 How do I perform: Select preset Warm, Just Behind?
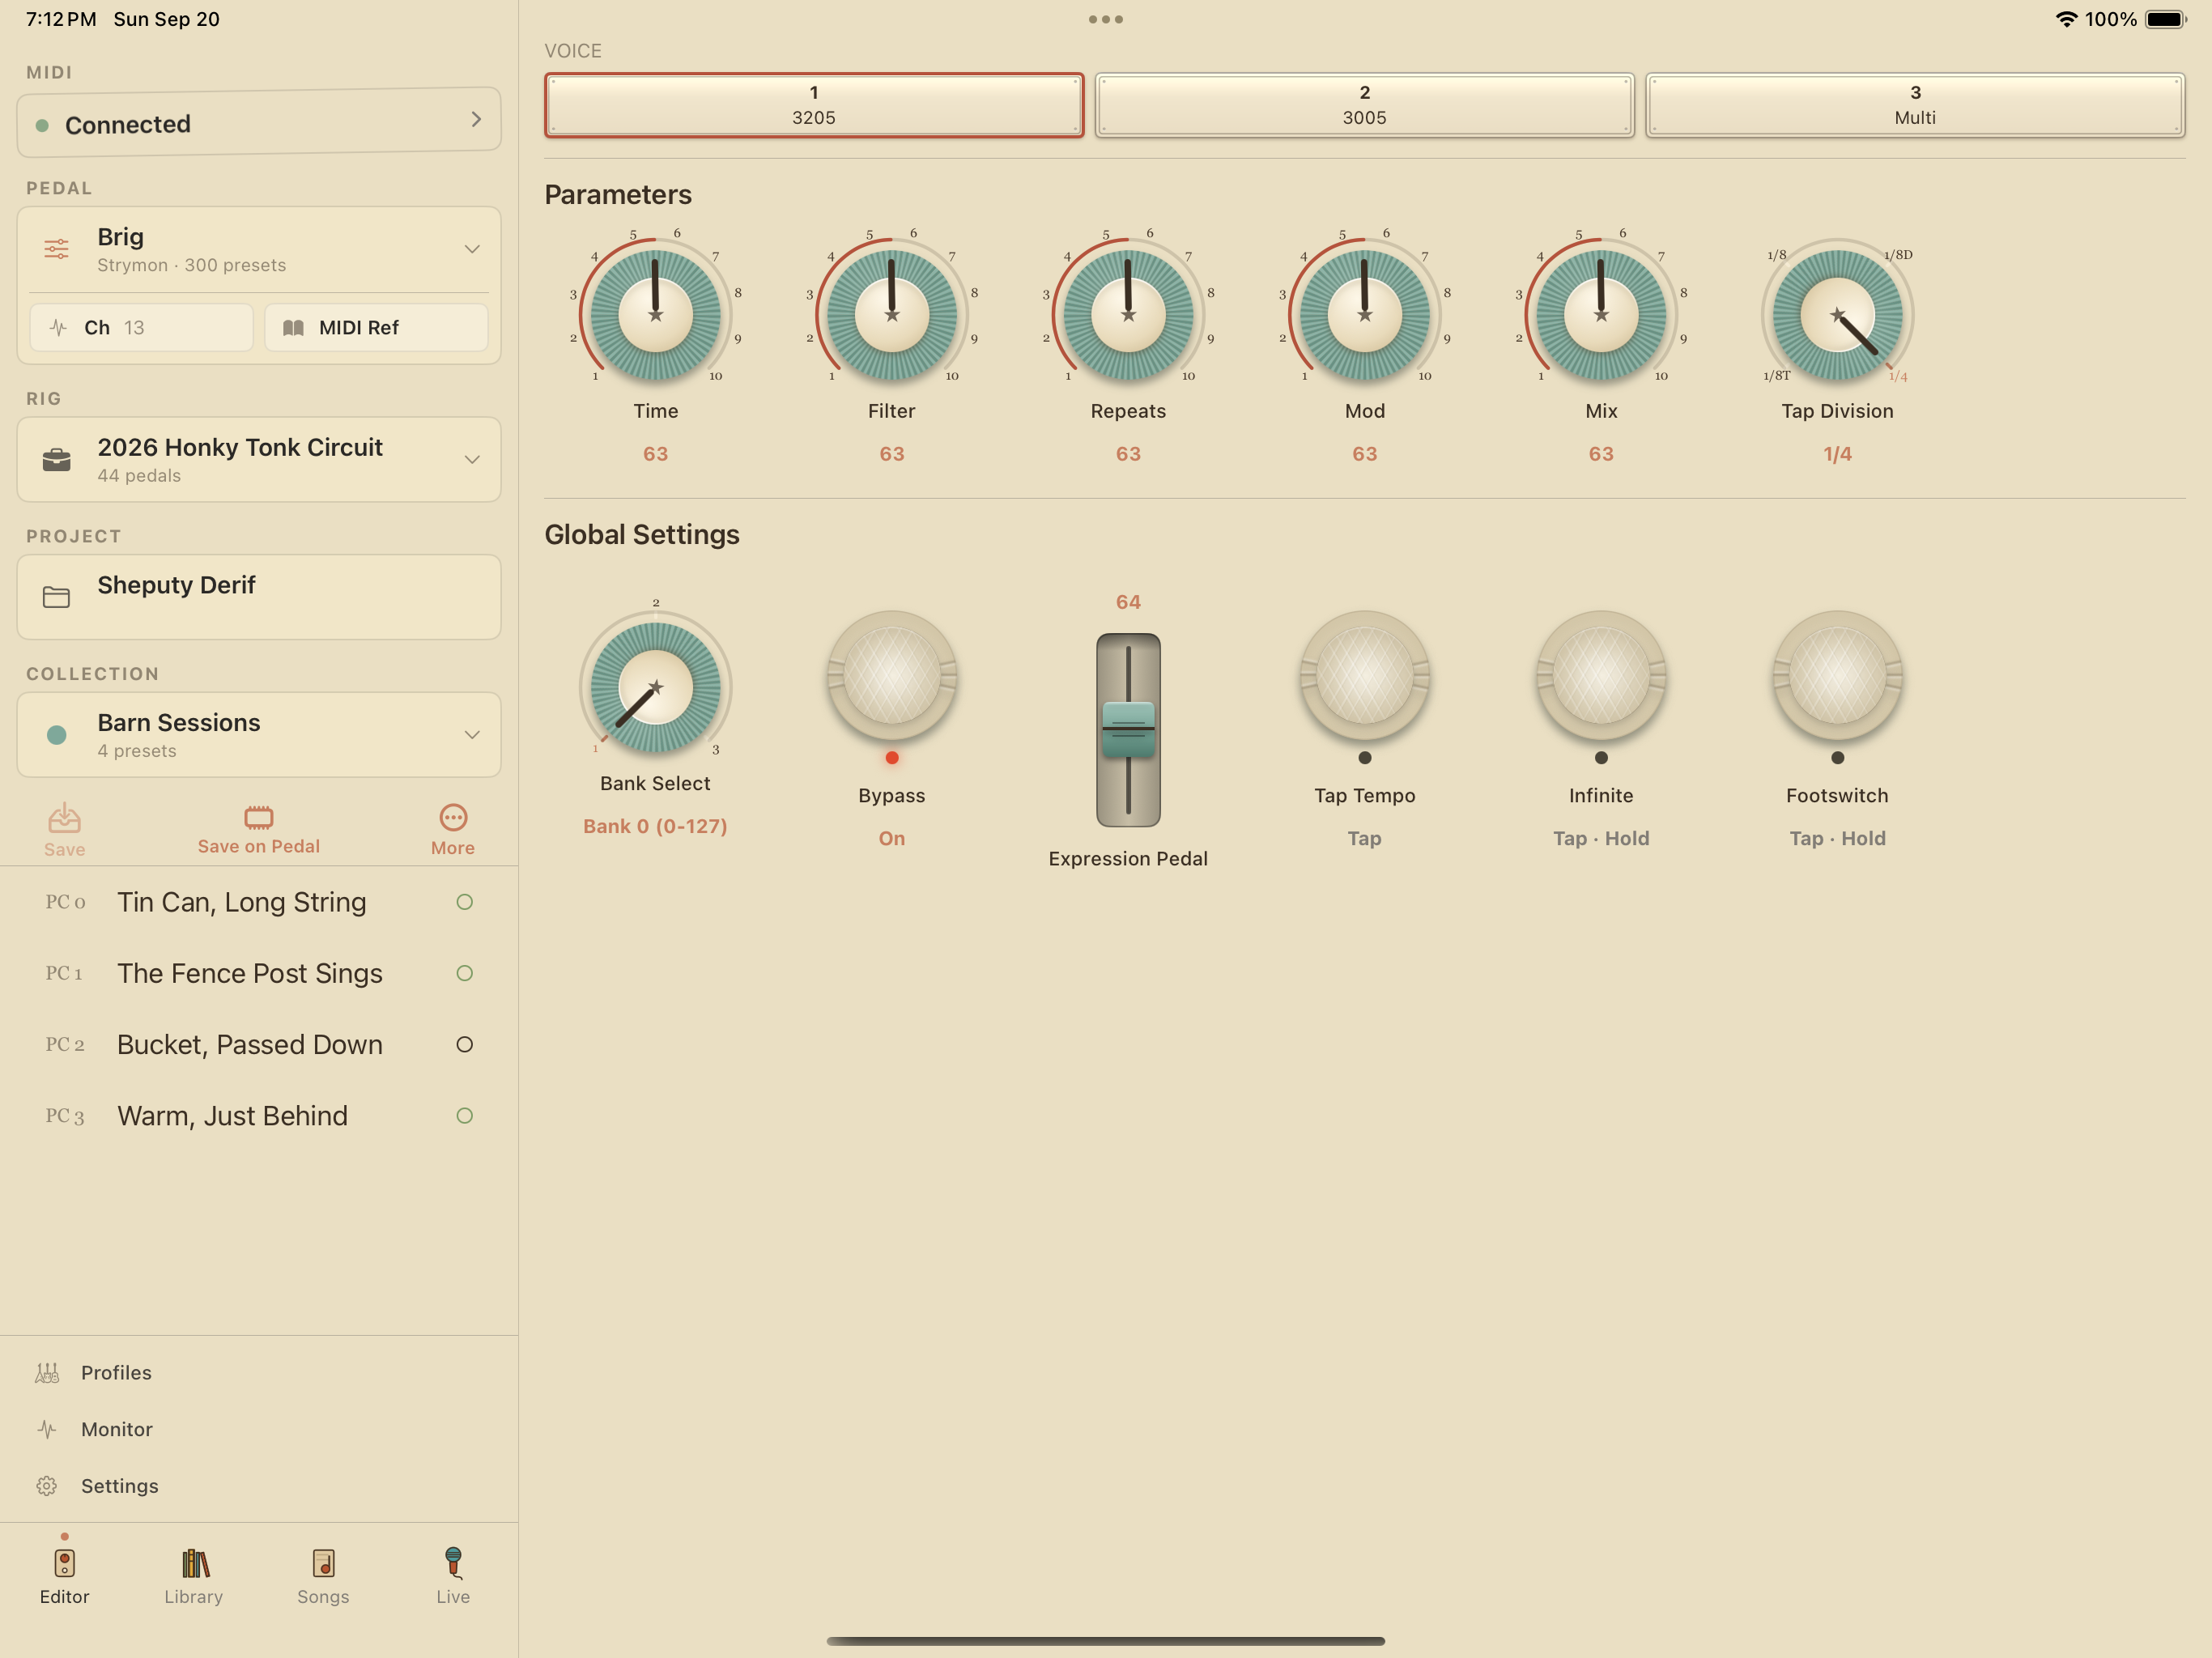259,1116
